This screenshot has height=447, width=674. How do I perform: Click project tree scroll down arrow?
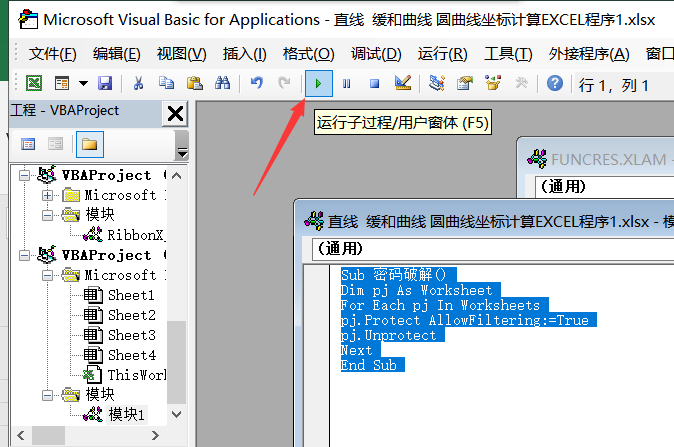pos(176,414)
